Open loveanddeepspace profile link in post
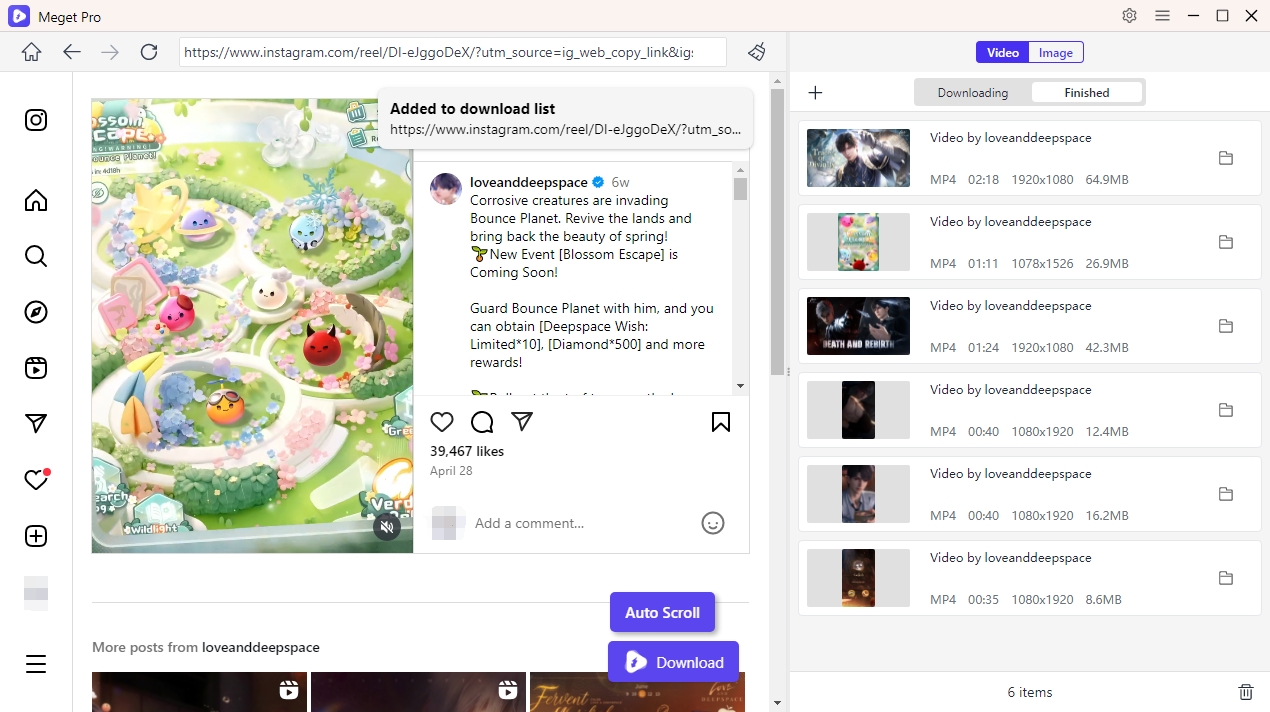This screenshot has width=1270, height=712. click(529, 182)
